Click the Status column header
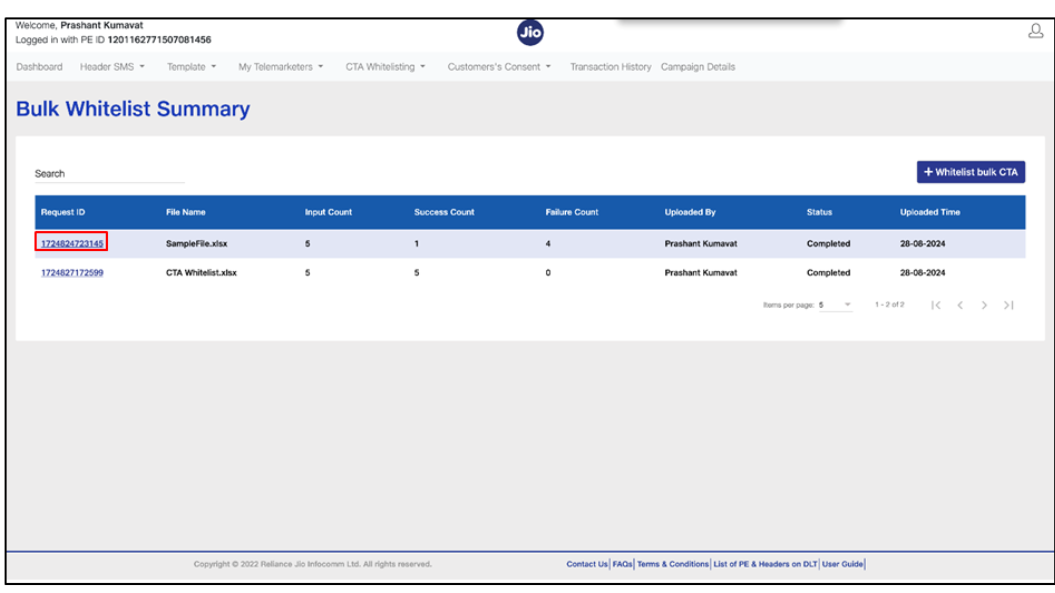The height and width of the screenshot is (593, 1055). (820, 212)
